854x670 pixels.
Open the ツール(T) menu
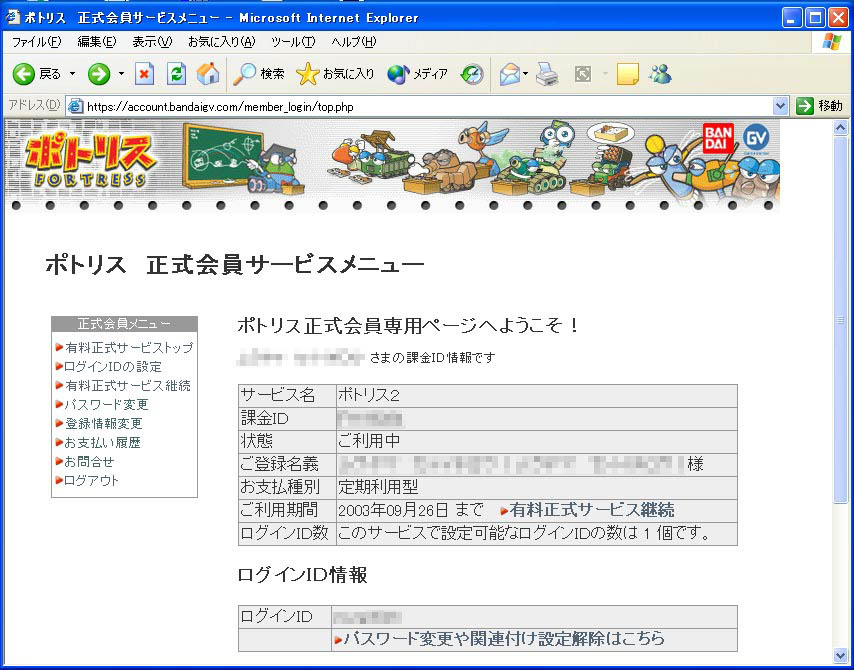[292, 42]
